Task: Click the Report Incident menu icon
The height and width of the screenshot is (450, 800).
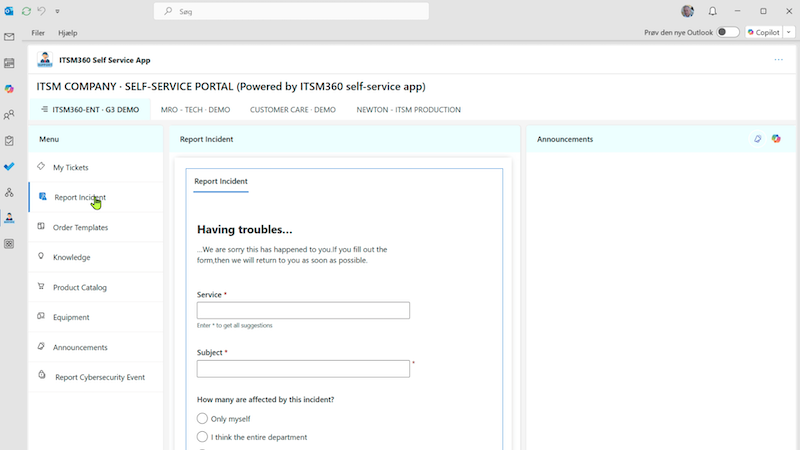Action: 43,196
